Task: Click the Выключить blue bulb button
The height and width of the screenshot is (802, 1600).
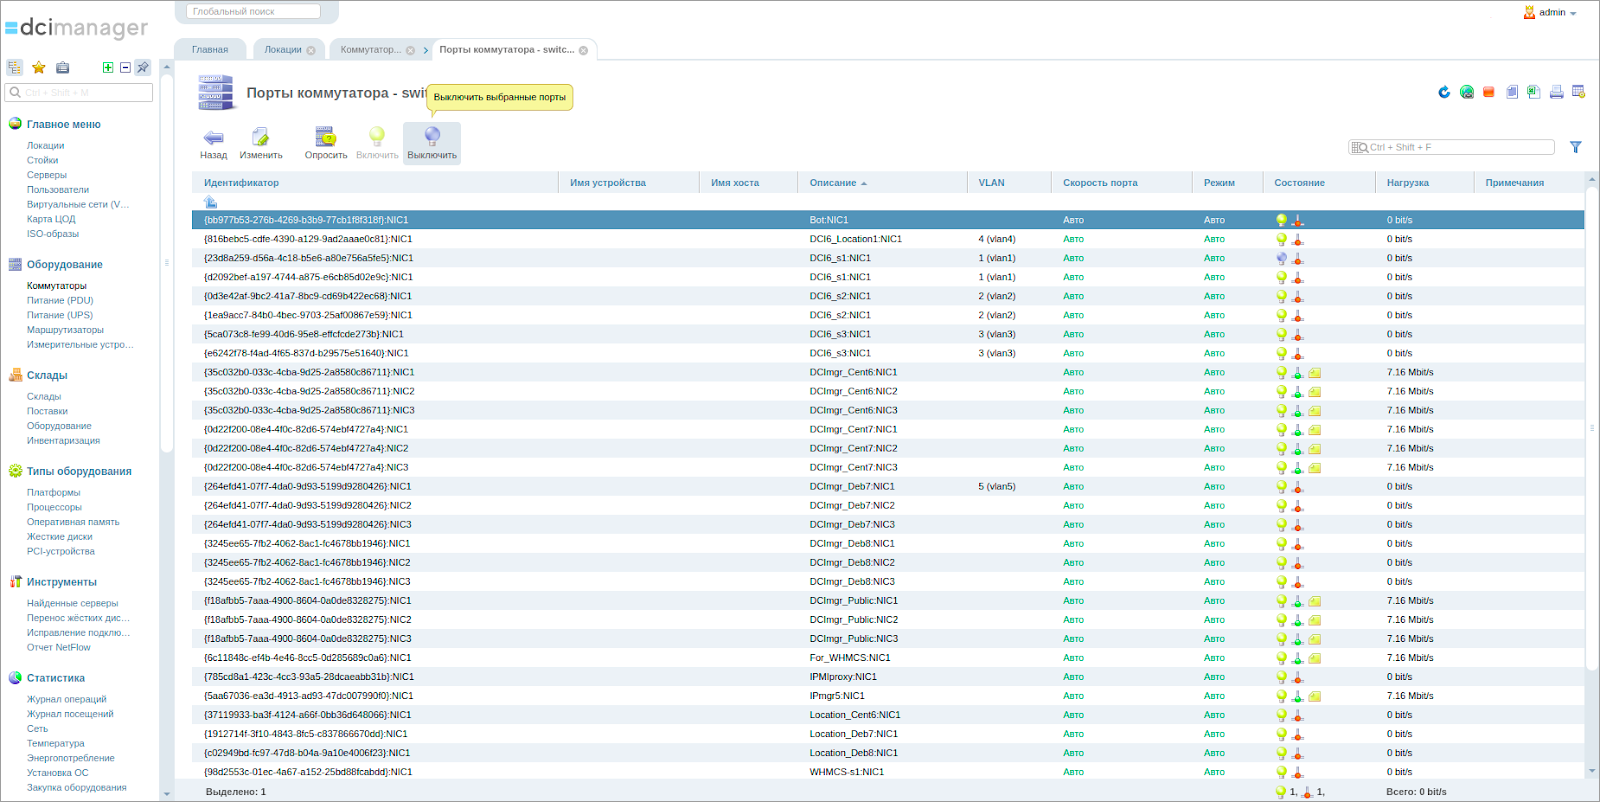Action: click(x=432, y=143)
